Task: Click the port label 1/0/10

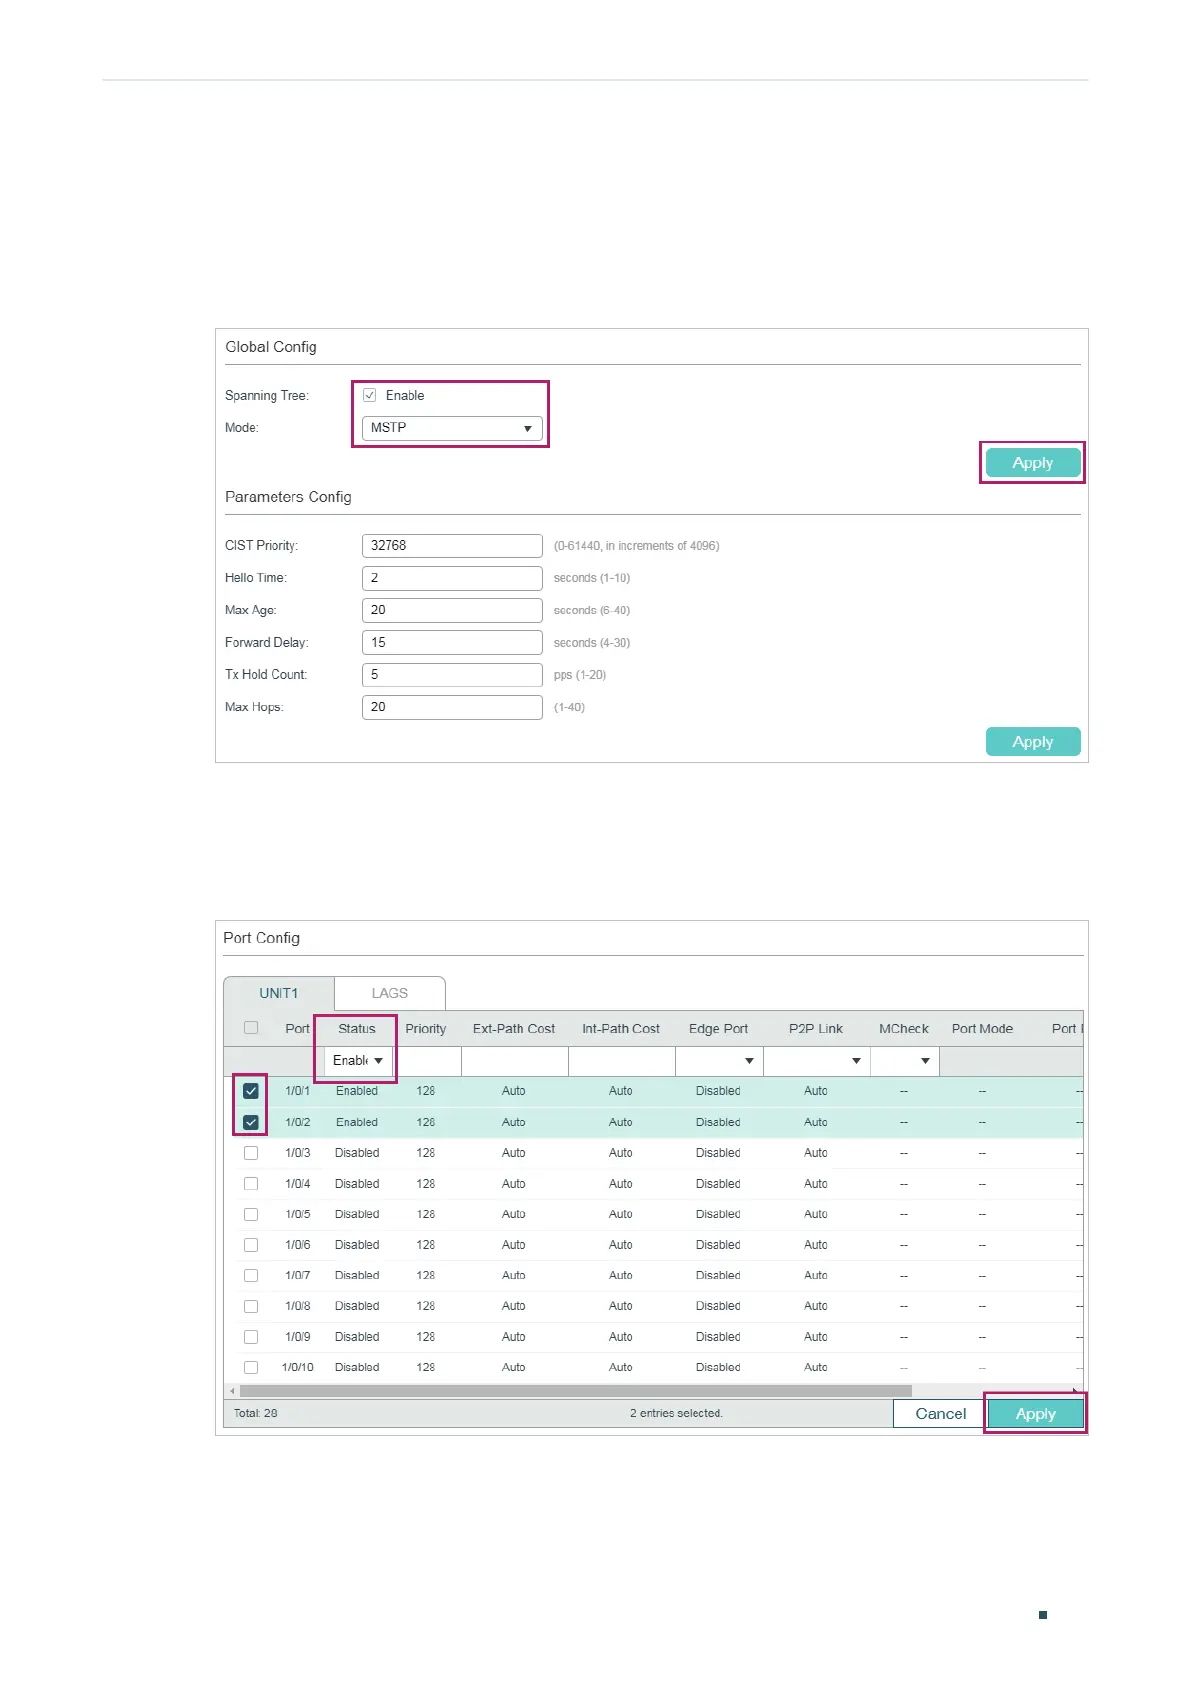Action: pos(298,1367)
